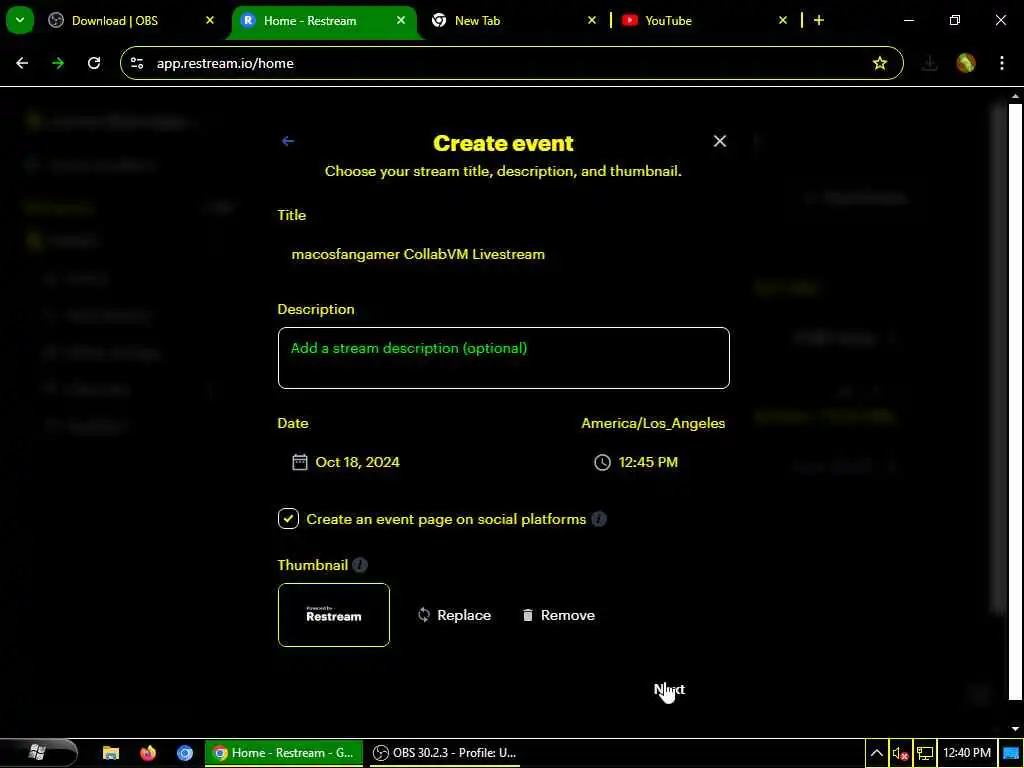
Task: Close the Create event dialog
Action: [x=720, y=141]
